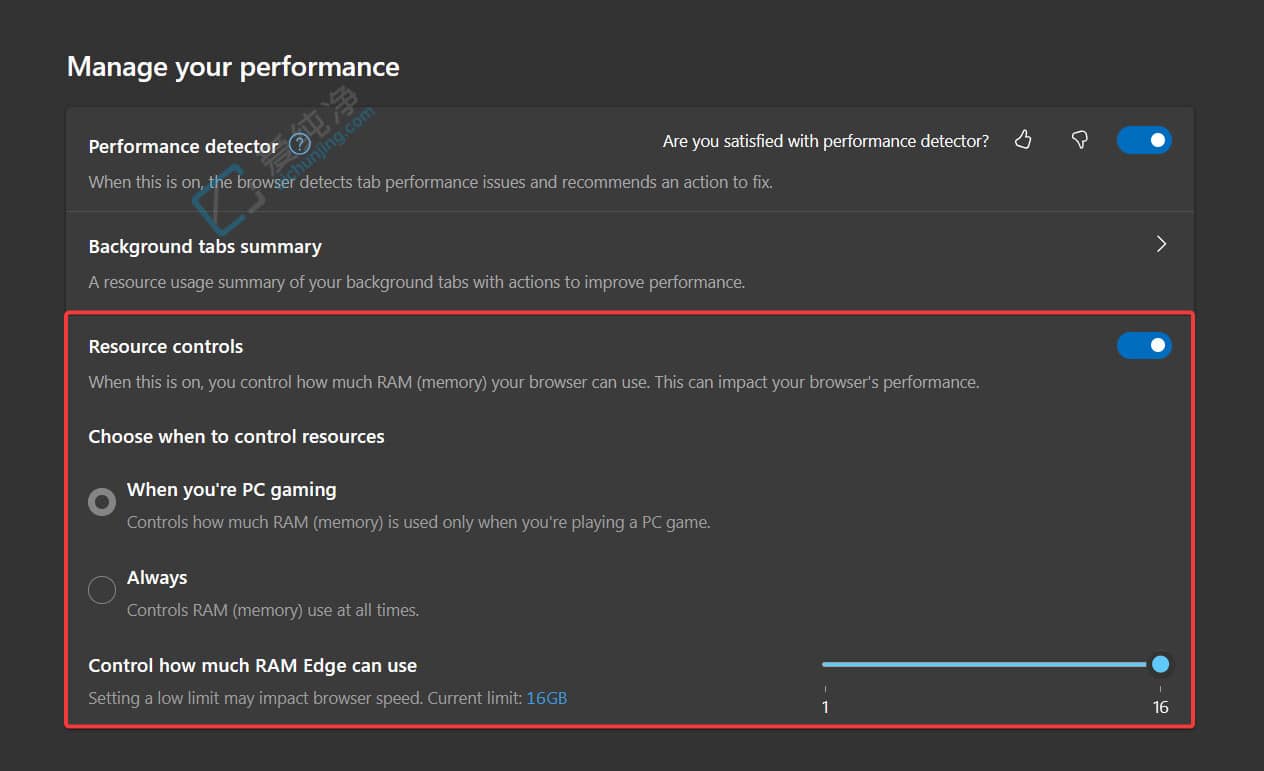Give thumbs down for performance detector
1264x771 pixels.
1080,140
